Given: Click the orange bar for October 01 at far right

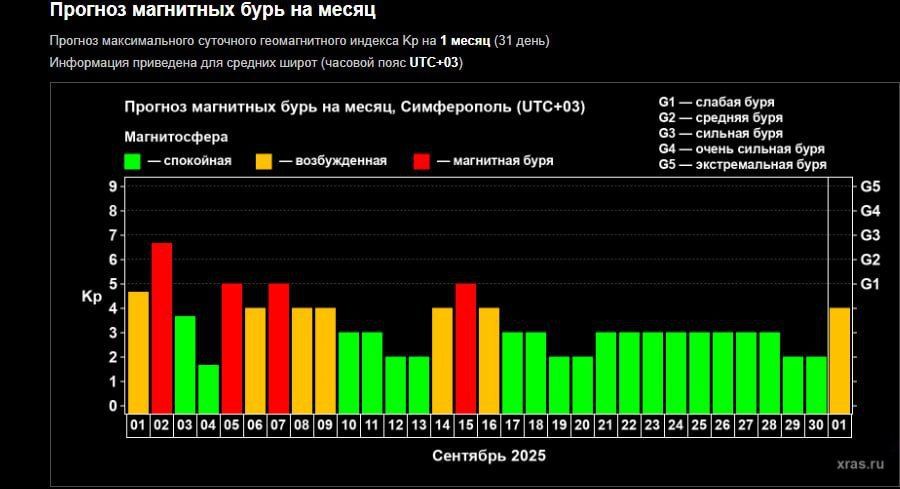Looking at the screenshot, I should click(840, 360).
